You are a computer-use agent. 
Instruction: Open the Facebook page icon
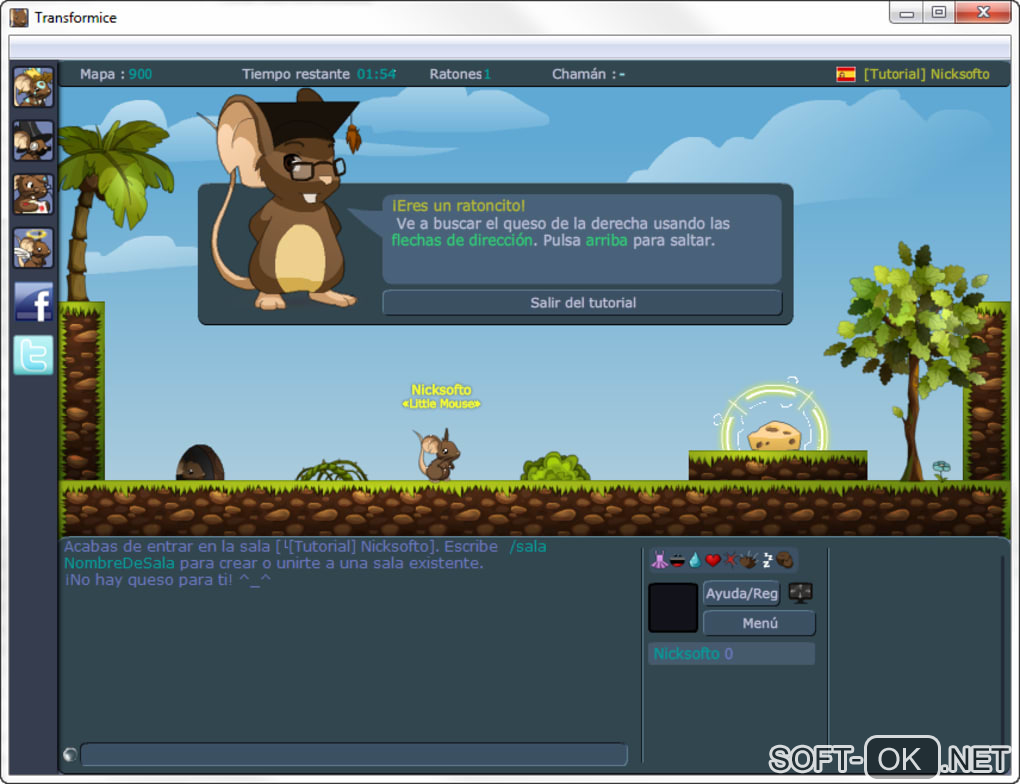point(33,301)
